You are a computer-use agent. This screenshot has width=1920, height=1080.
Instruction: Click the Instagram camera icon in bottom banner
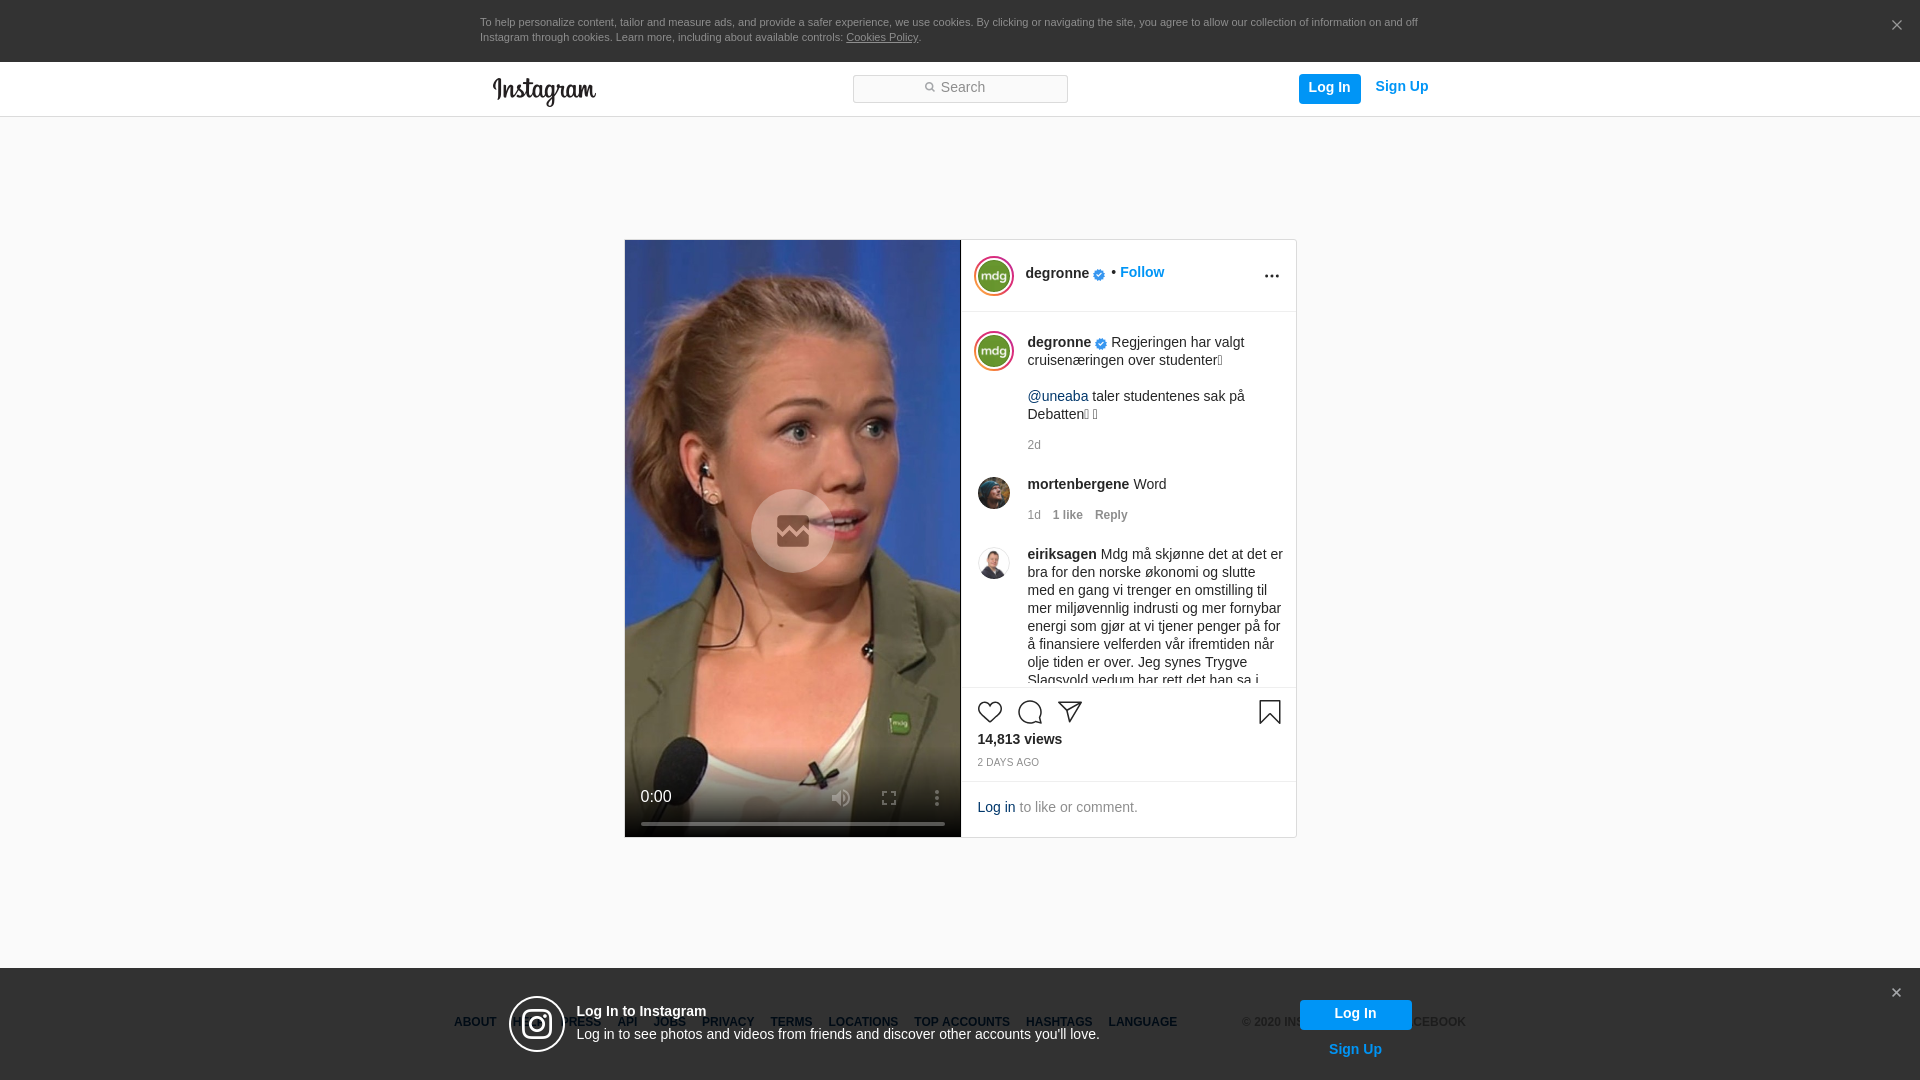[x=537, y=1024]
